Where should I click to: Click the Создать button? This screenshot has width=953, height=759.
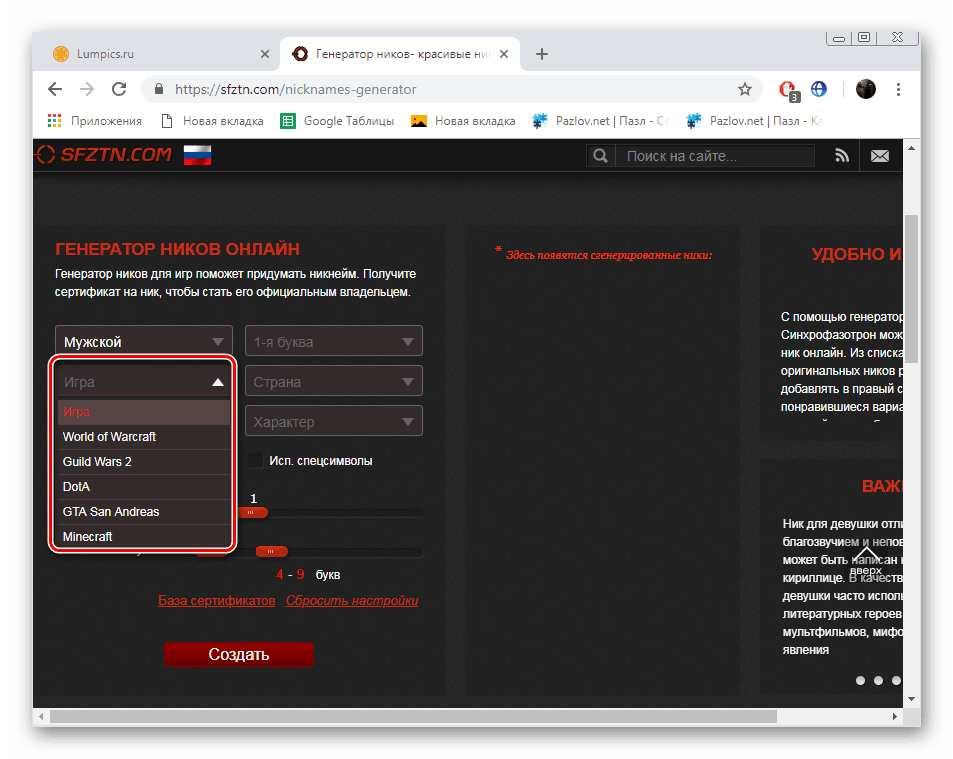(239, 654)
